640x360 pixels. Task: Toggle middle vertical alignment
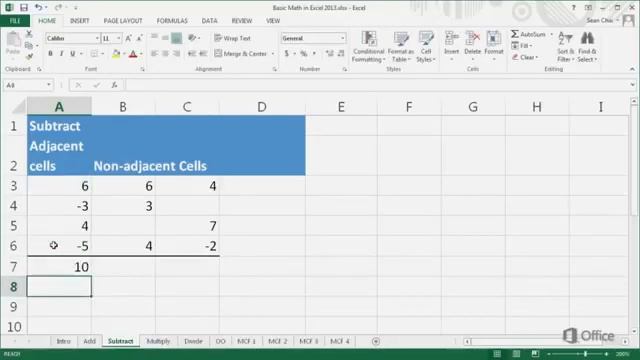point(165,38)
